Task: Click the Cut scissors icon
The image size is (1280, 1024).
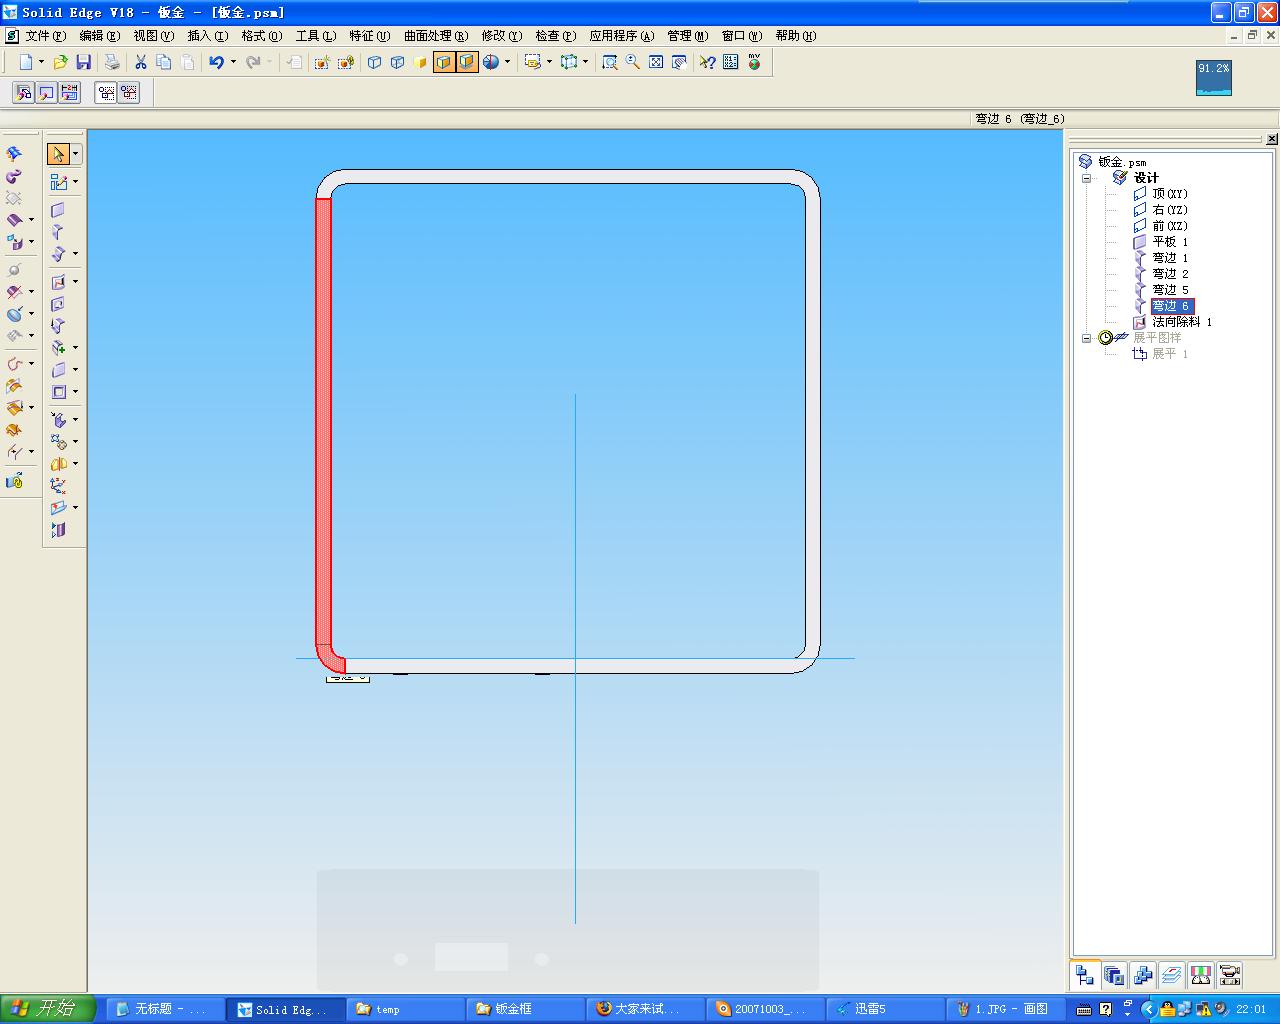Action: (141, 62)
